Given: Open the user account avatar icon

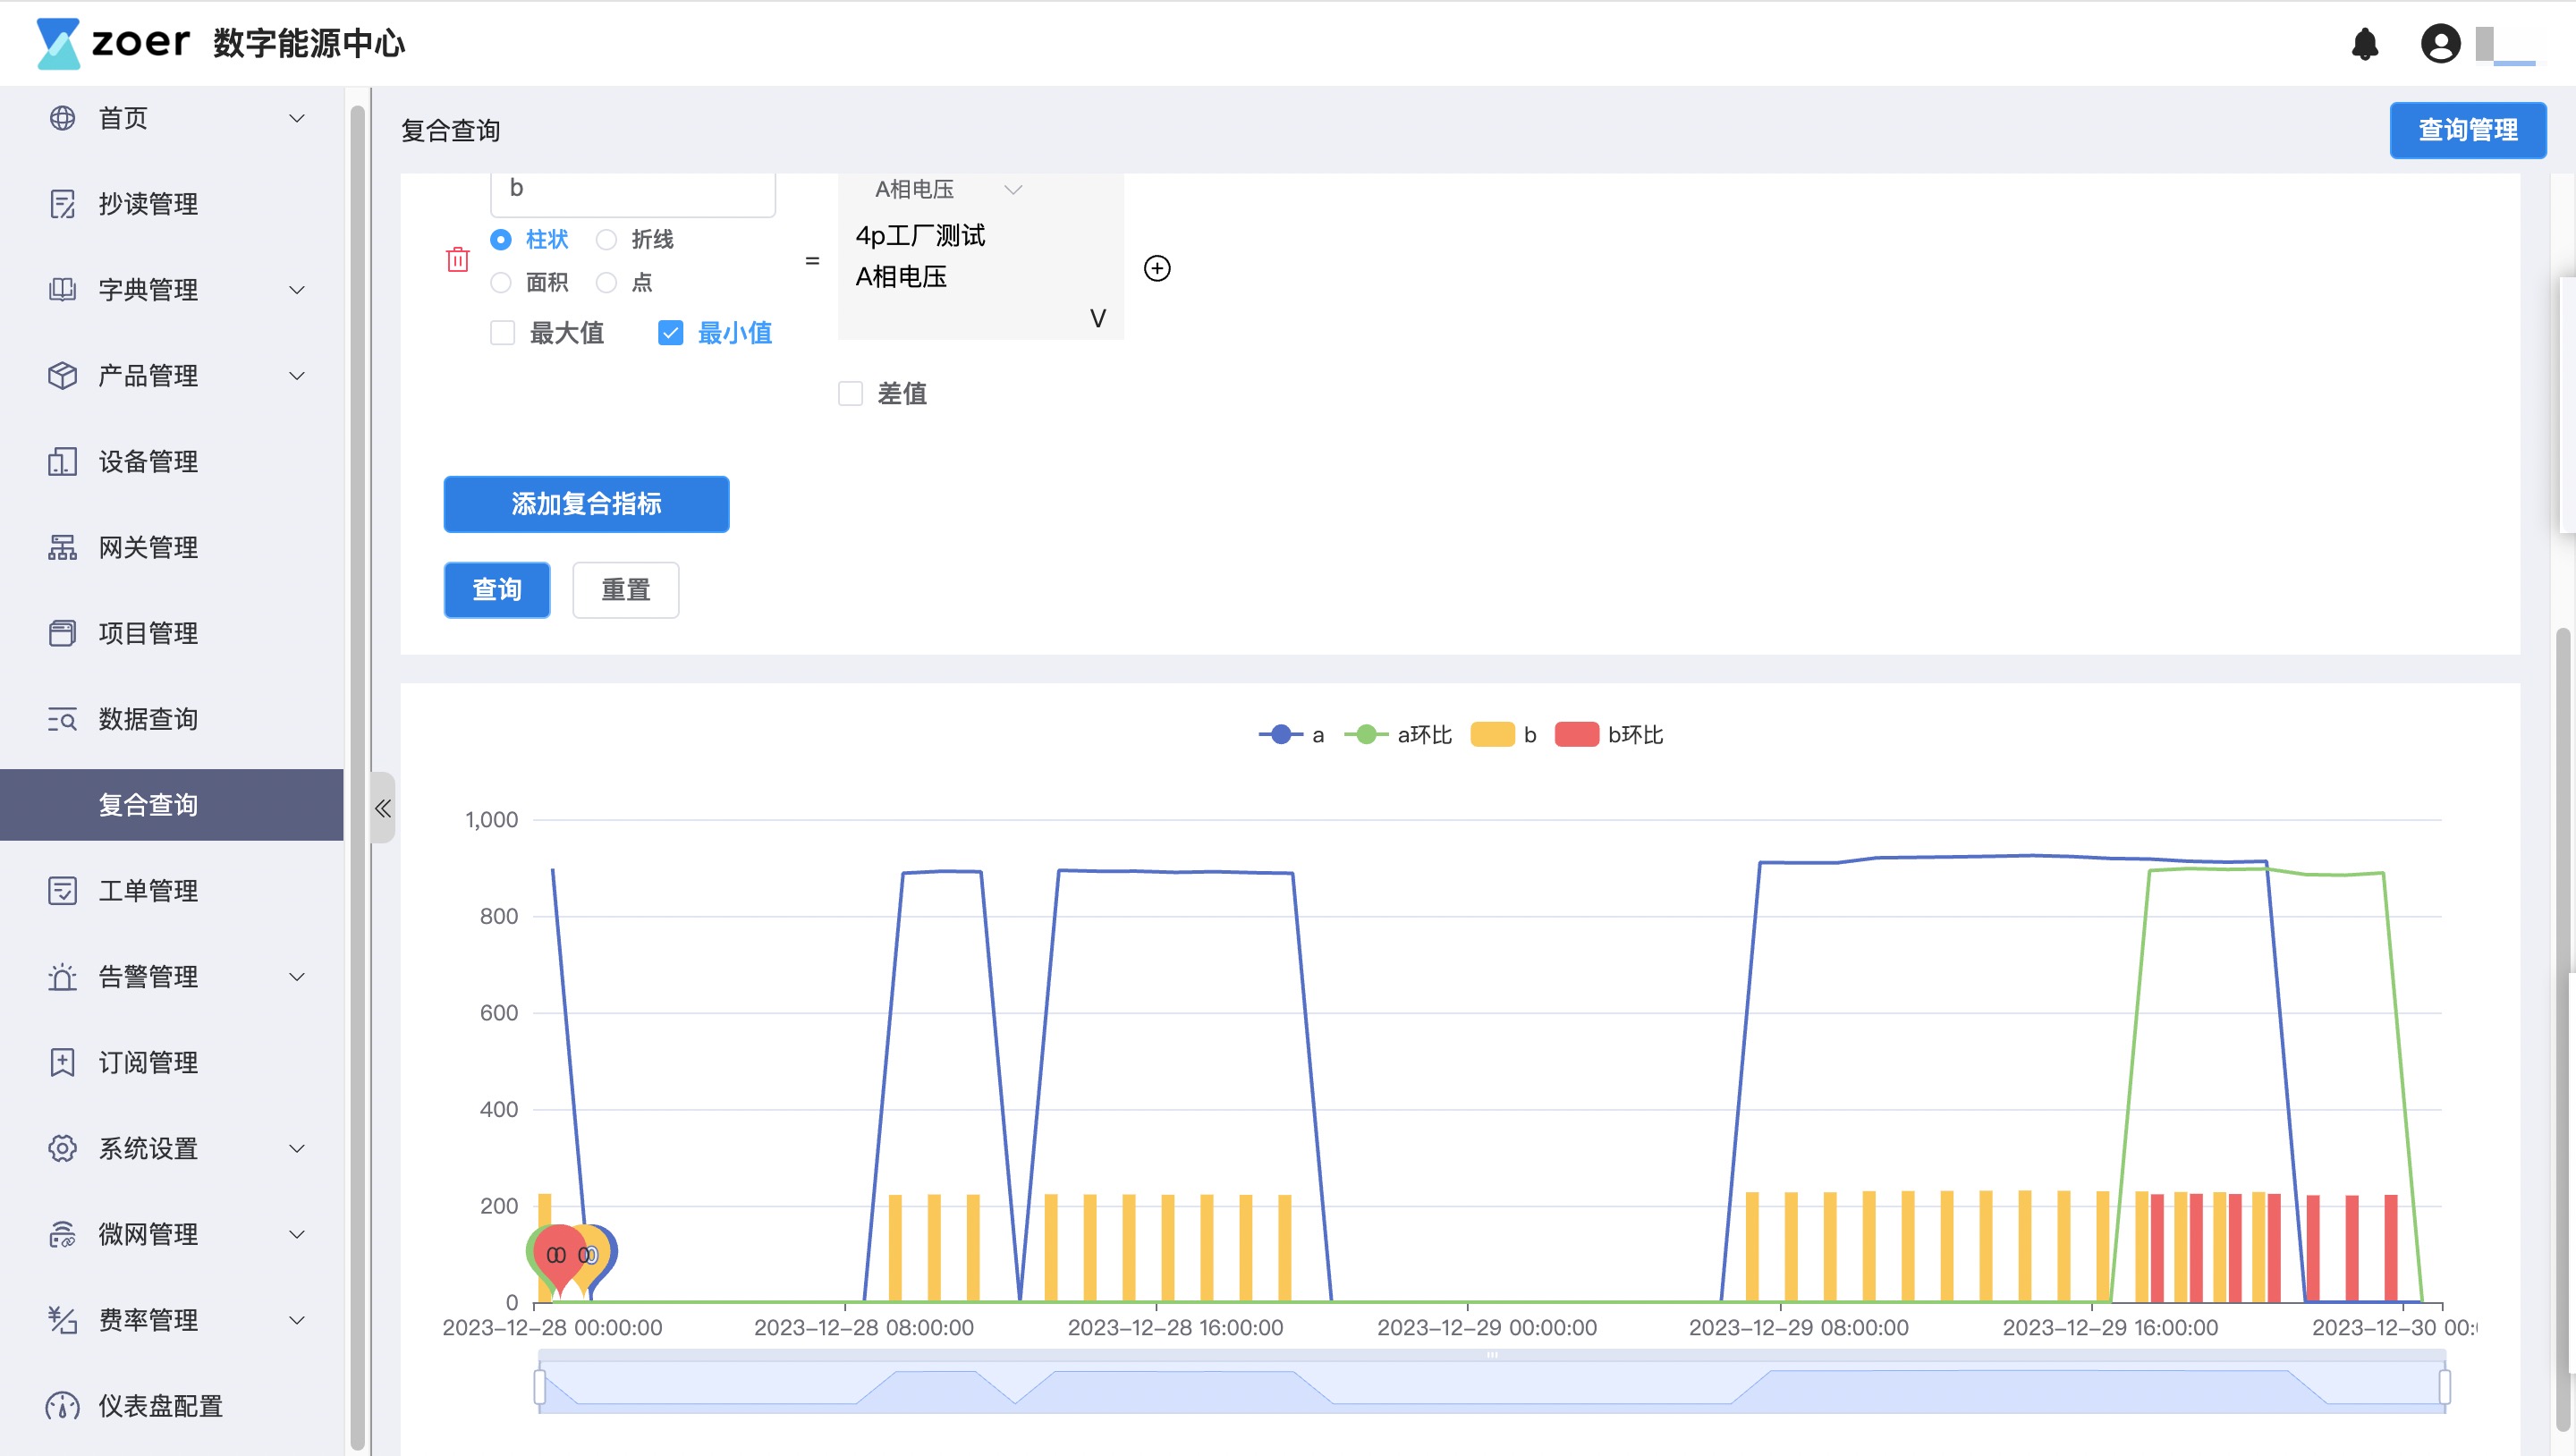Looking at the screenshot, I should [x=2440, y=44].
